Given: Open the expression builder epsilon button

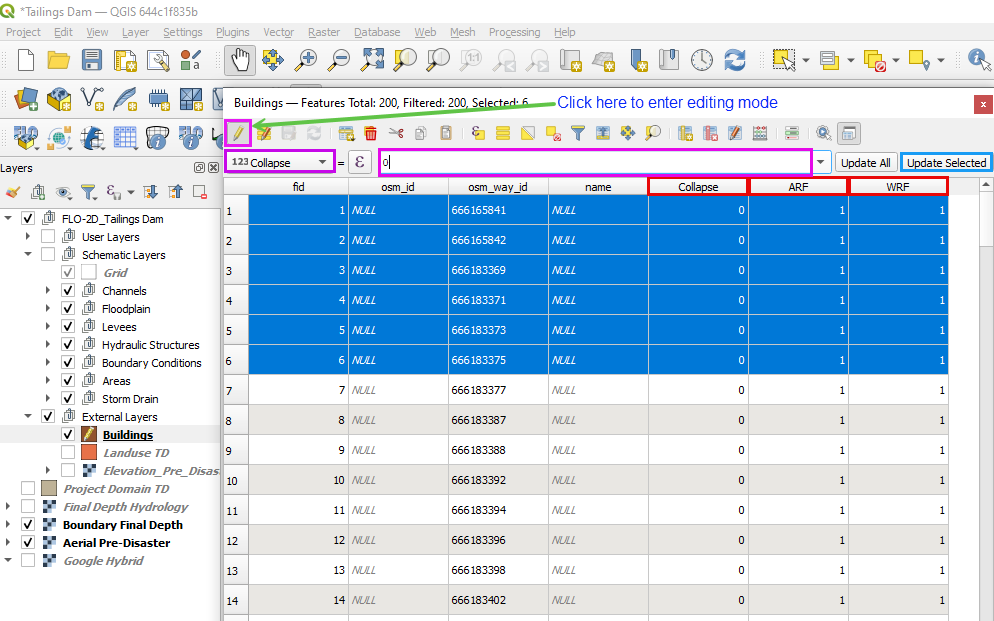Looking at the screenshot, I should click(360, 162).
